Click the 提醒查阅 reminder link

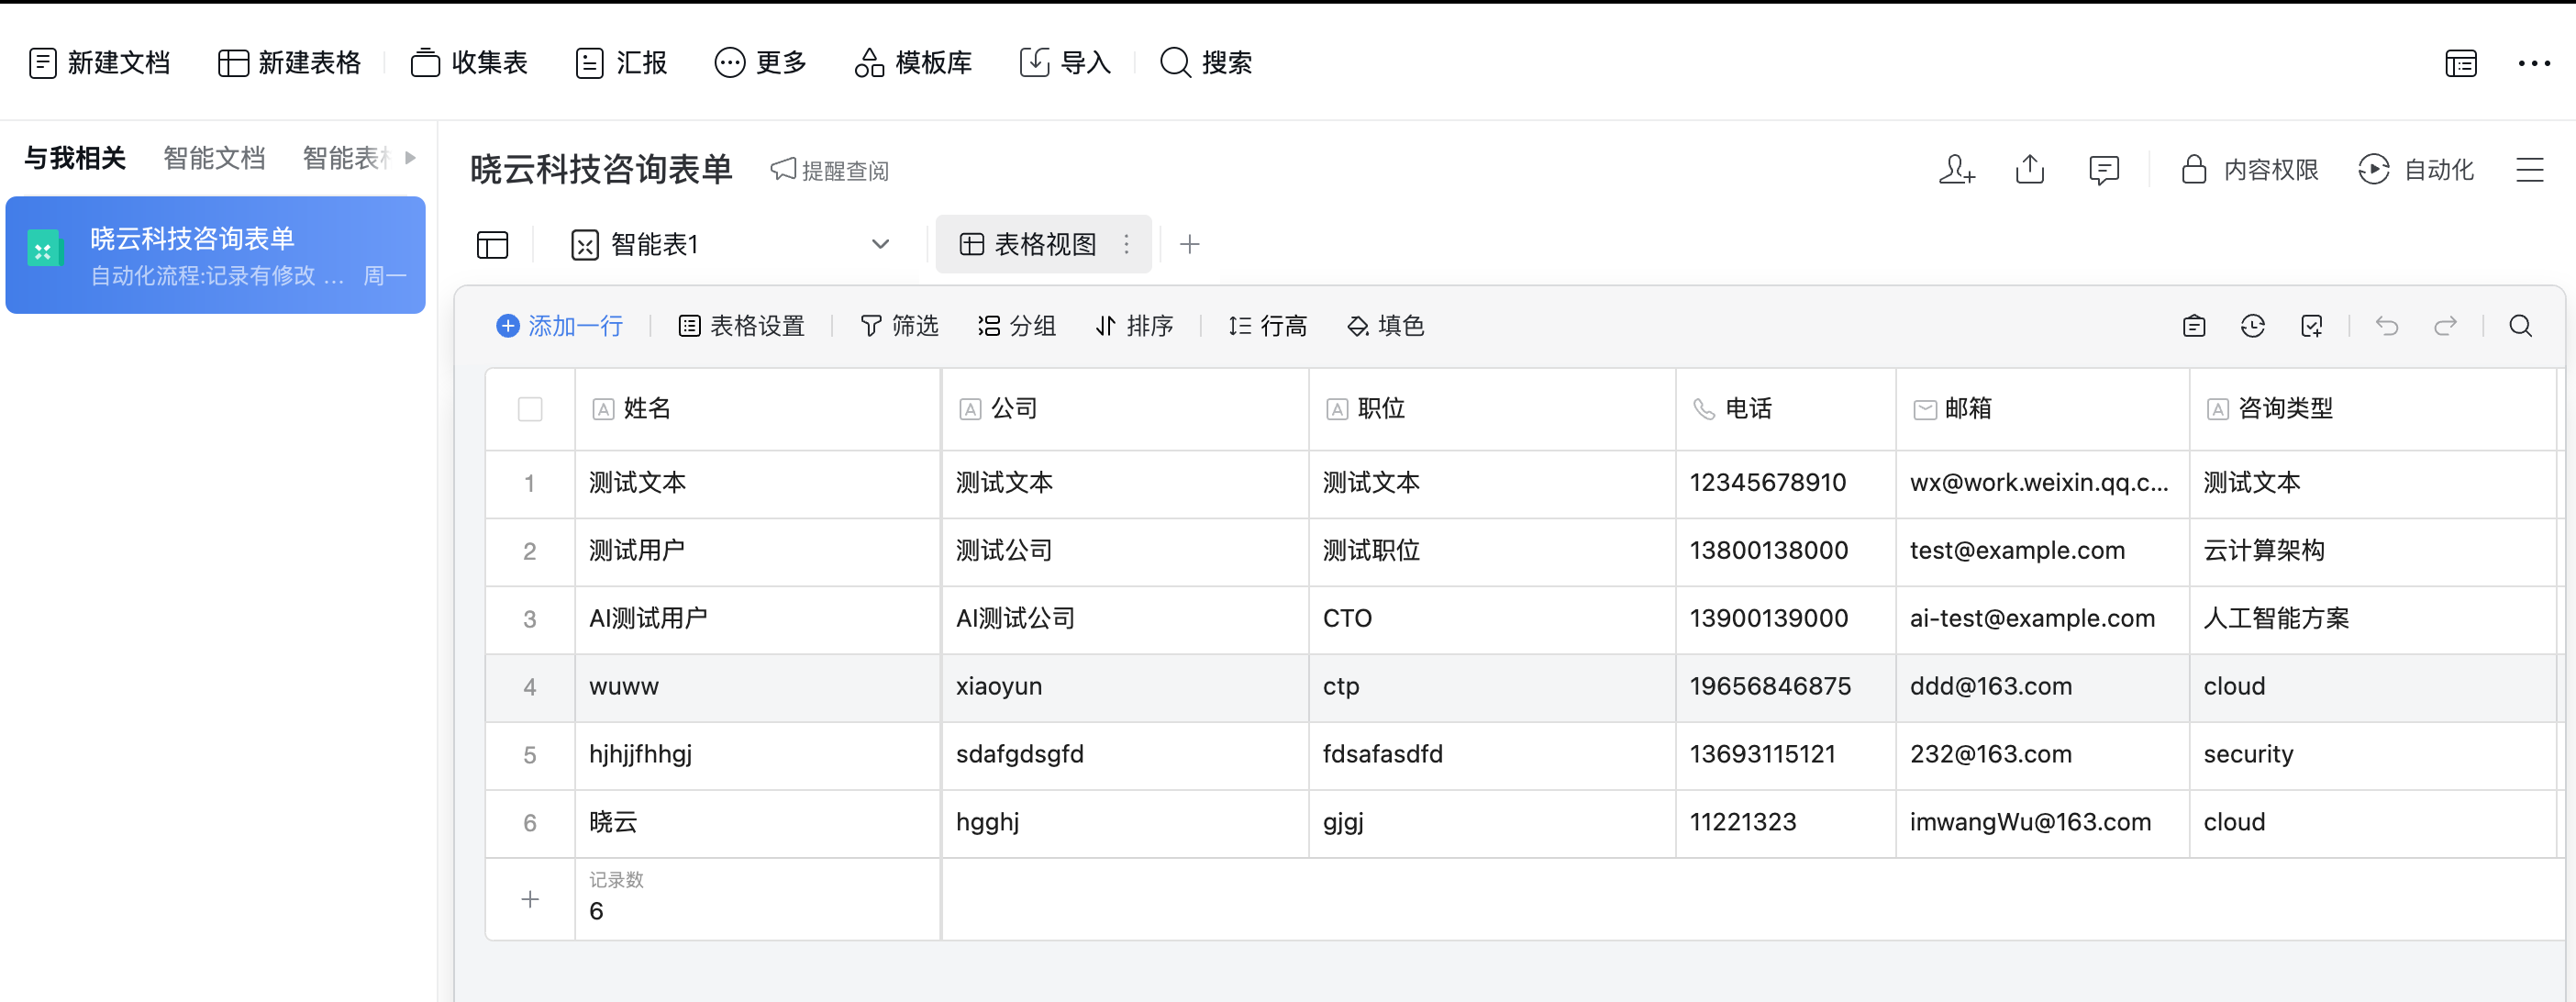tap(830, 171)
